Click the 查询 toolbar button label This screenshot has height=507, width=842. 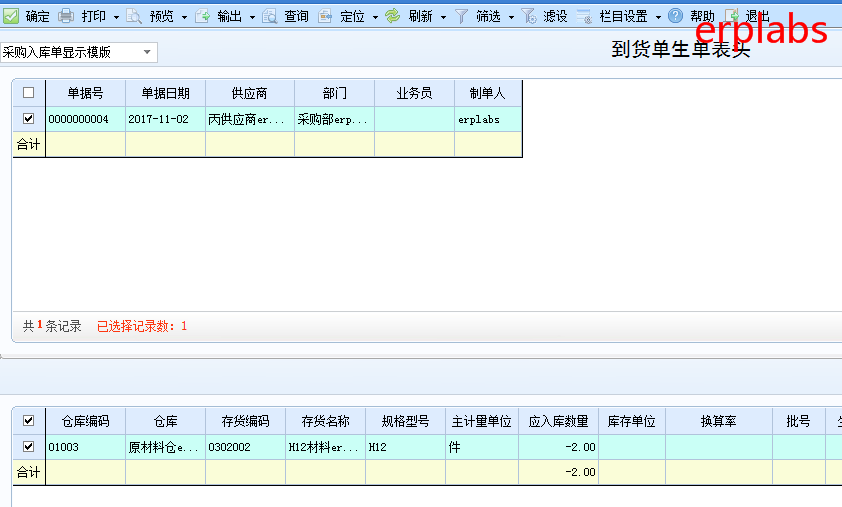tap(296, 17)
